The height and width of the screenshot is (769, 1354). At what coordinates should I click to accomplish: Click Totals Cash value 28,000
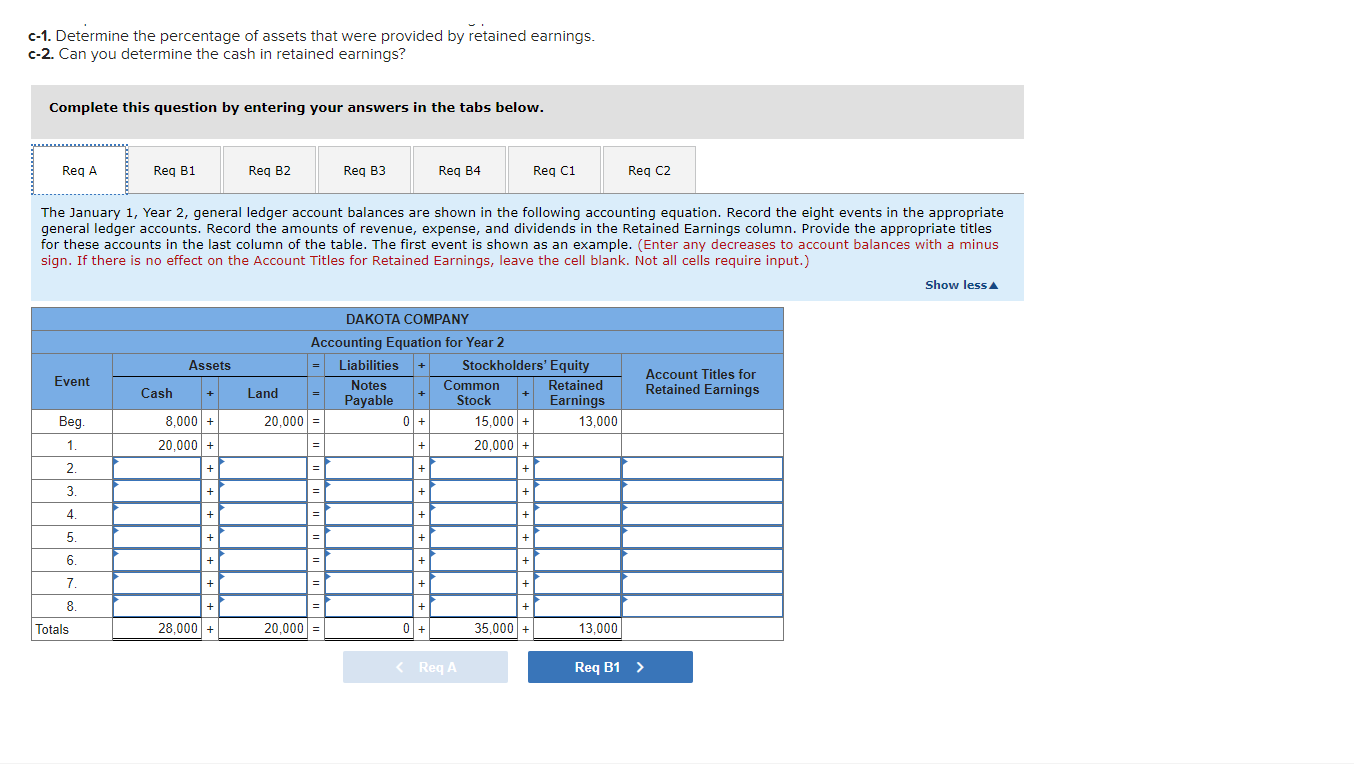[178, 629]
